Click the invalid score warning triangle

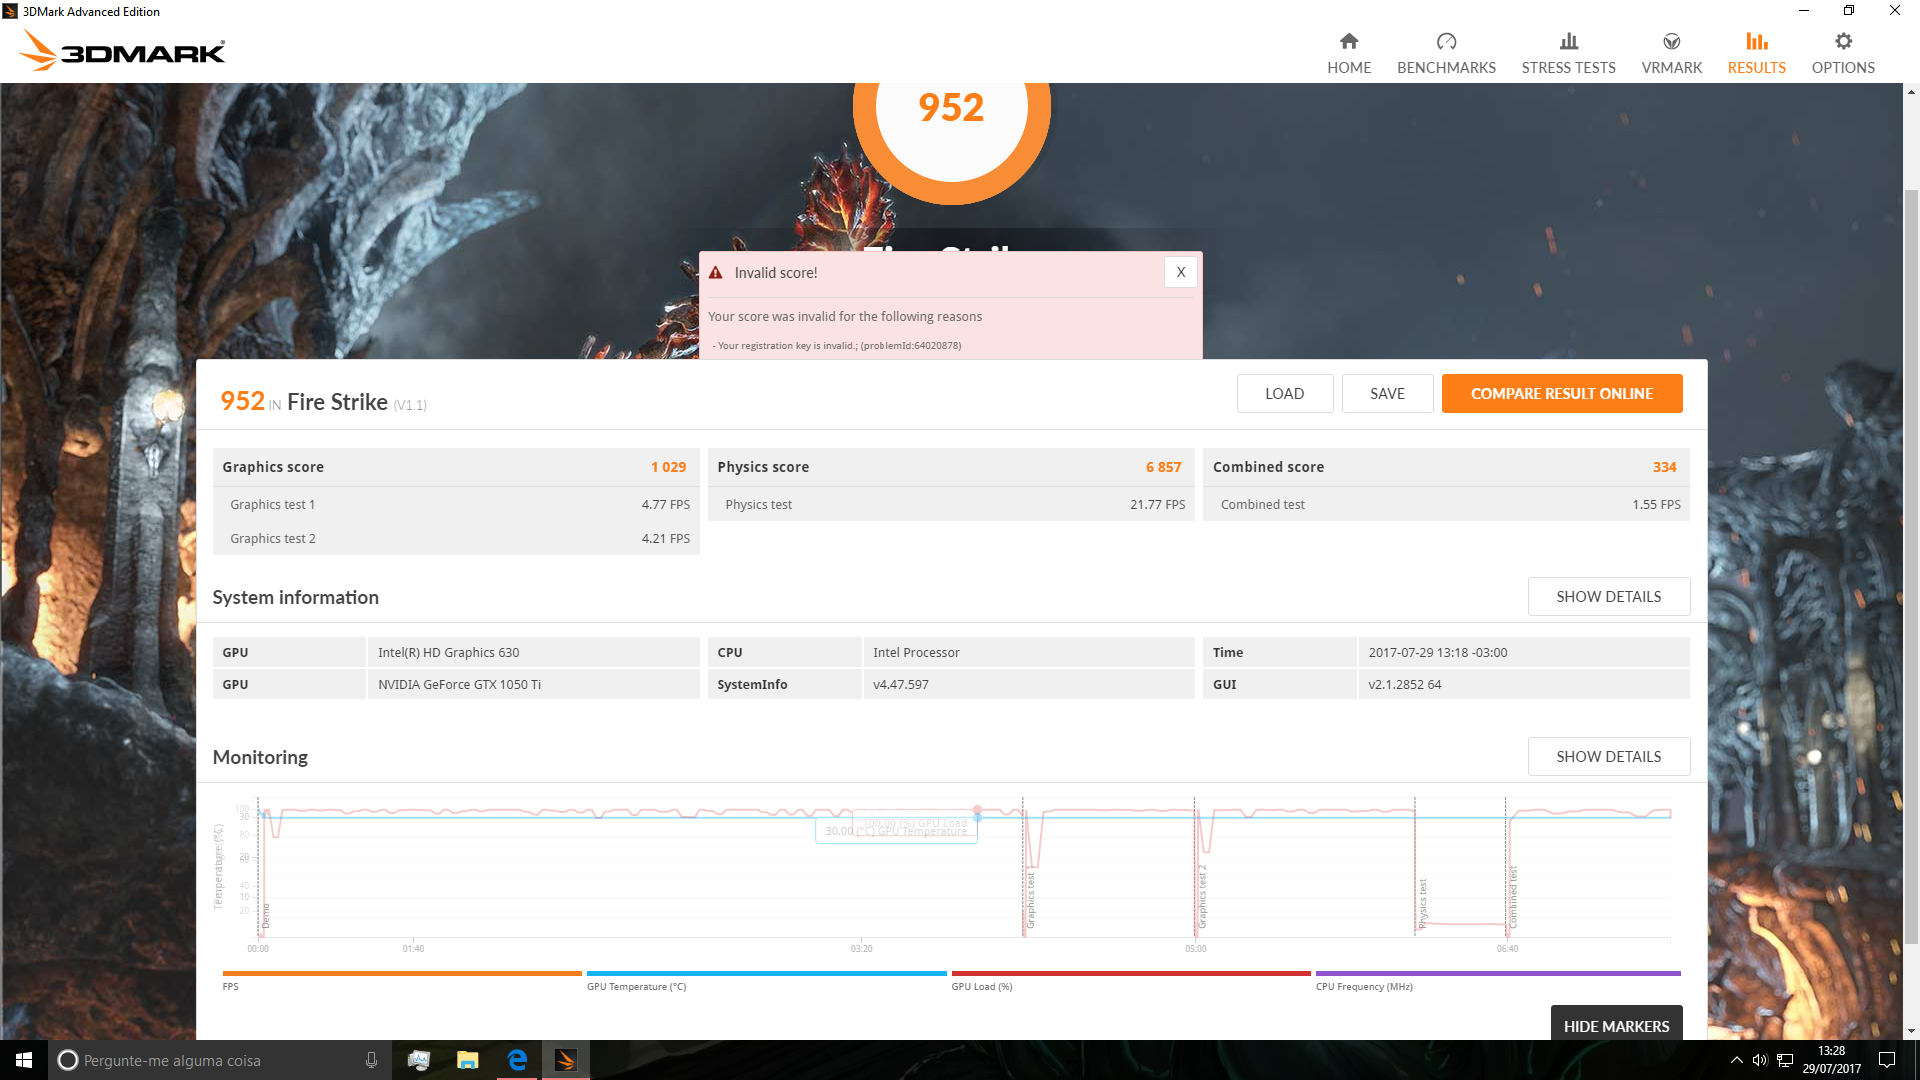click(x=715, y=272)
